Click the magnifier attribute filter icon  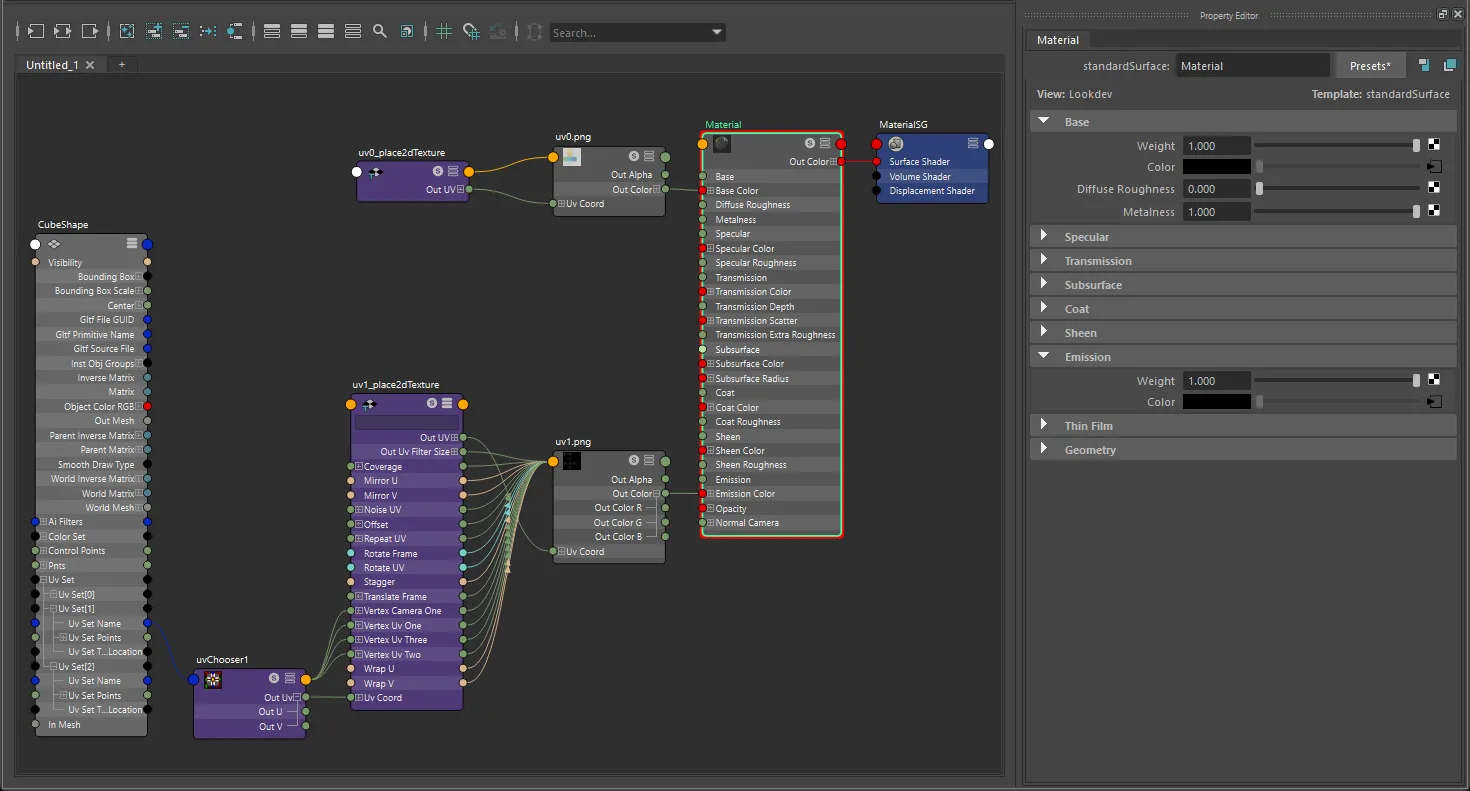380,32
